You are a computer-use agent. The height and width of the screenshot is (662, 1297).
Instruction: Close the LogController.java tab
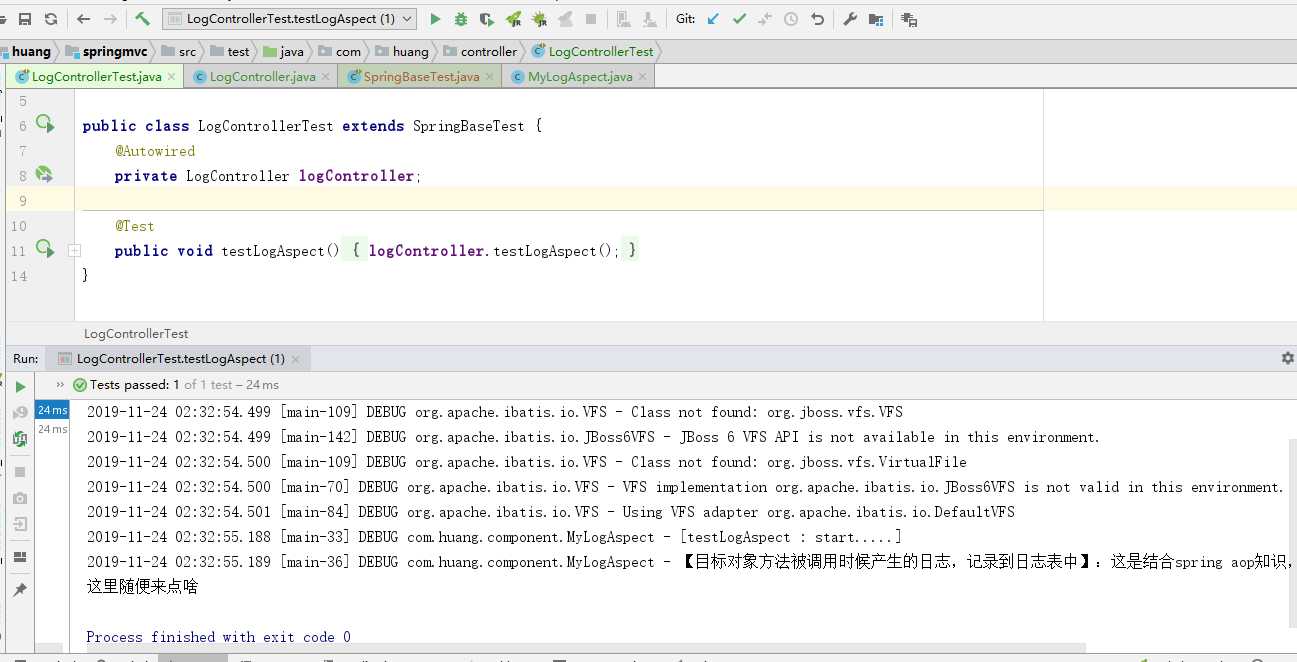pyautogui.click(x=326, y=76)
